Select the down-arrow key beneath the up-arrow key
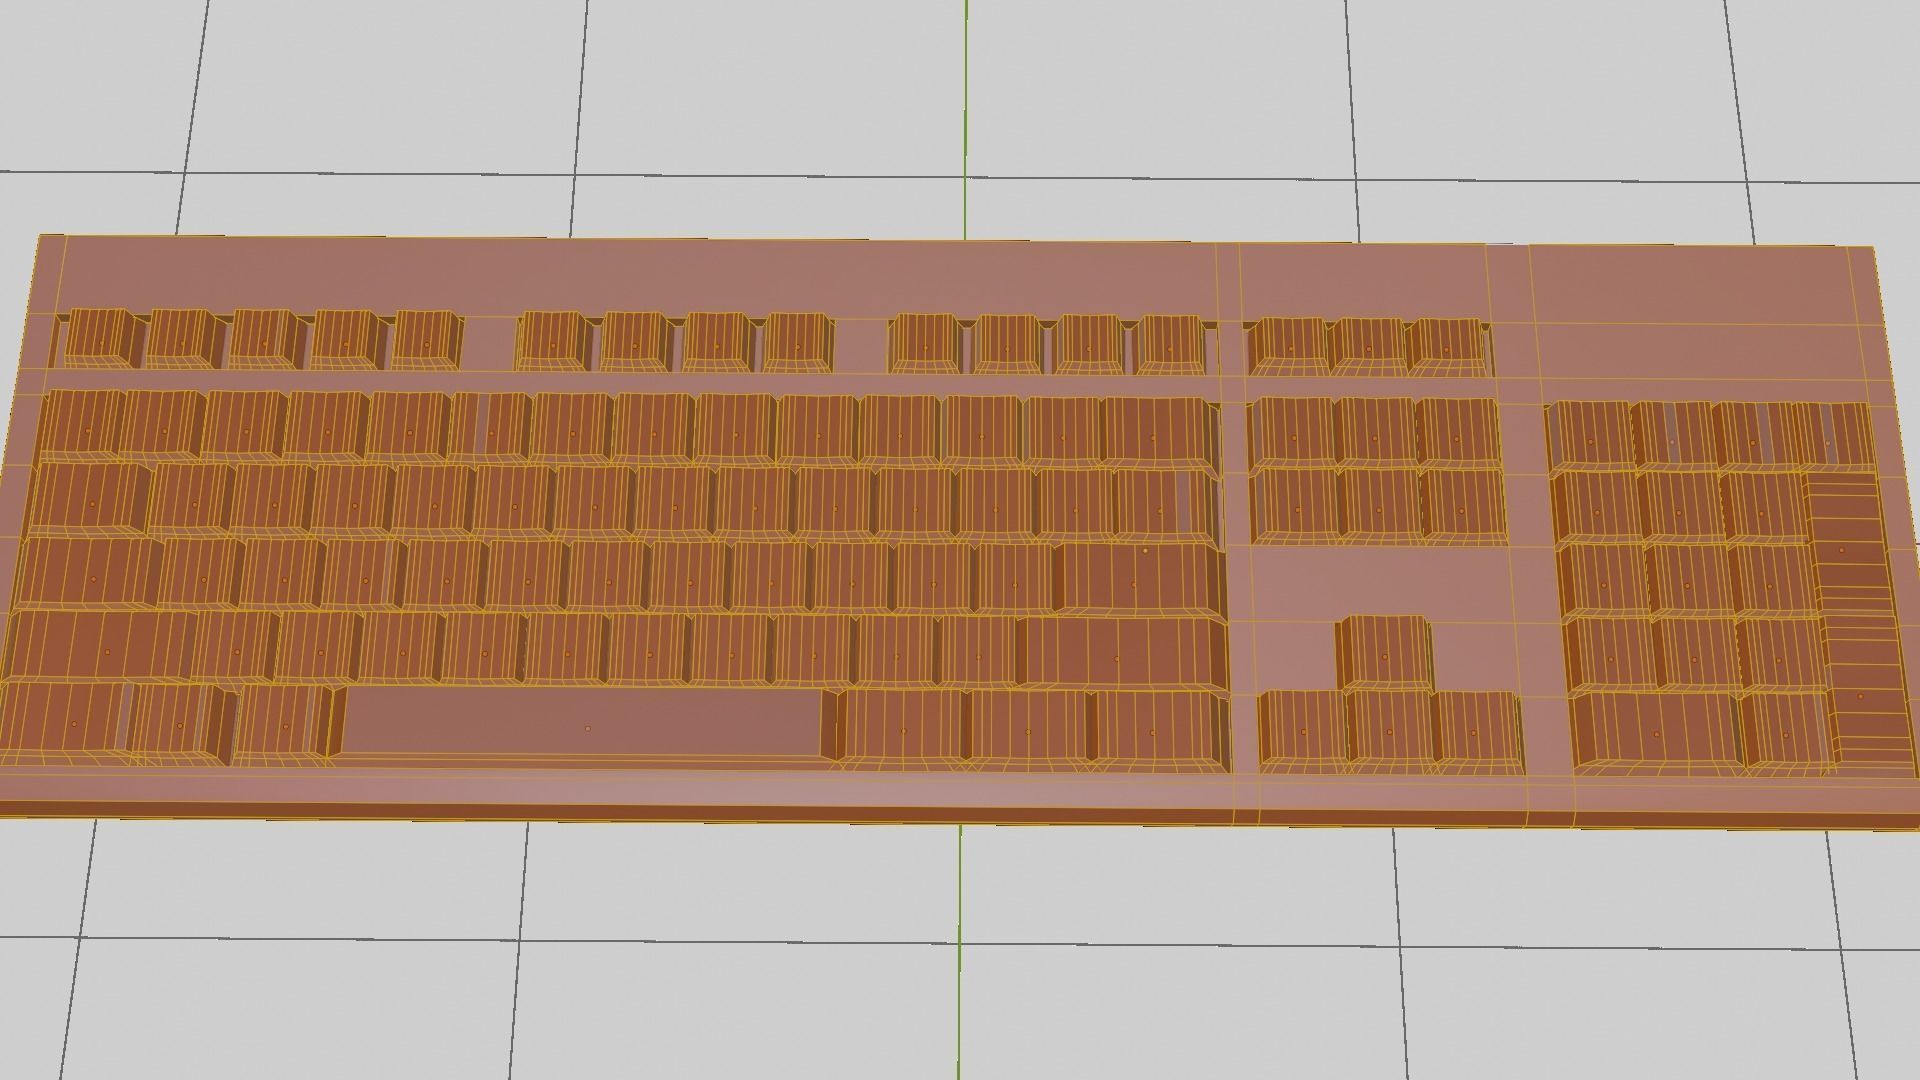 click(1390, 730)
